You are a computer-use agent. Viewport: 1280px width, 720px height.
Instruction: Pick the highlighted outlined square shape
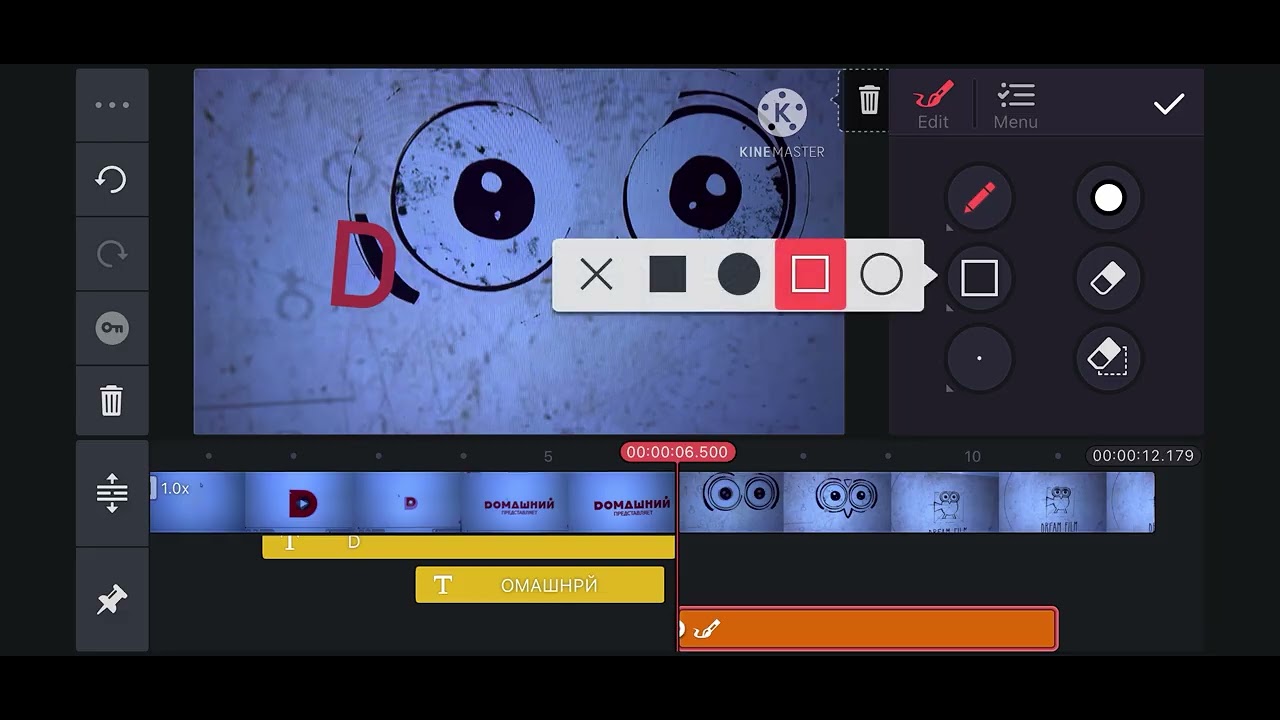click(x=810, y=274)
